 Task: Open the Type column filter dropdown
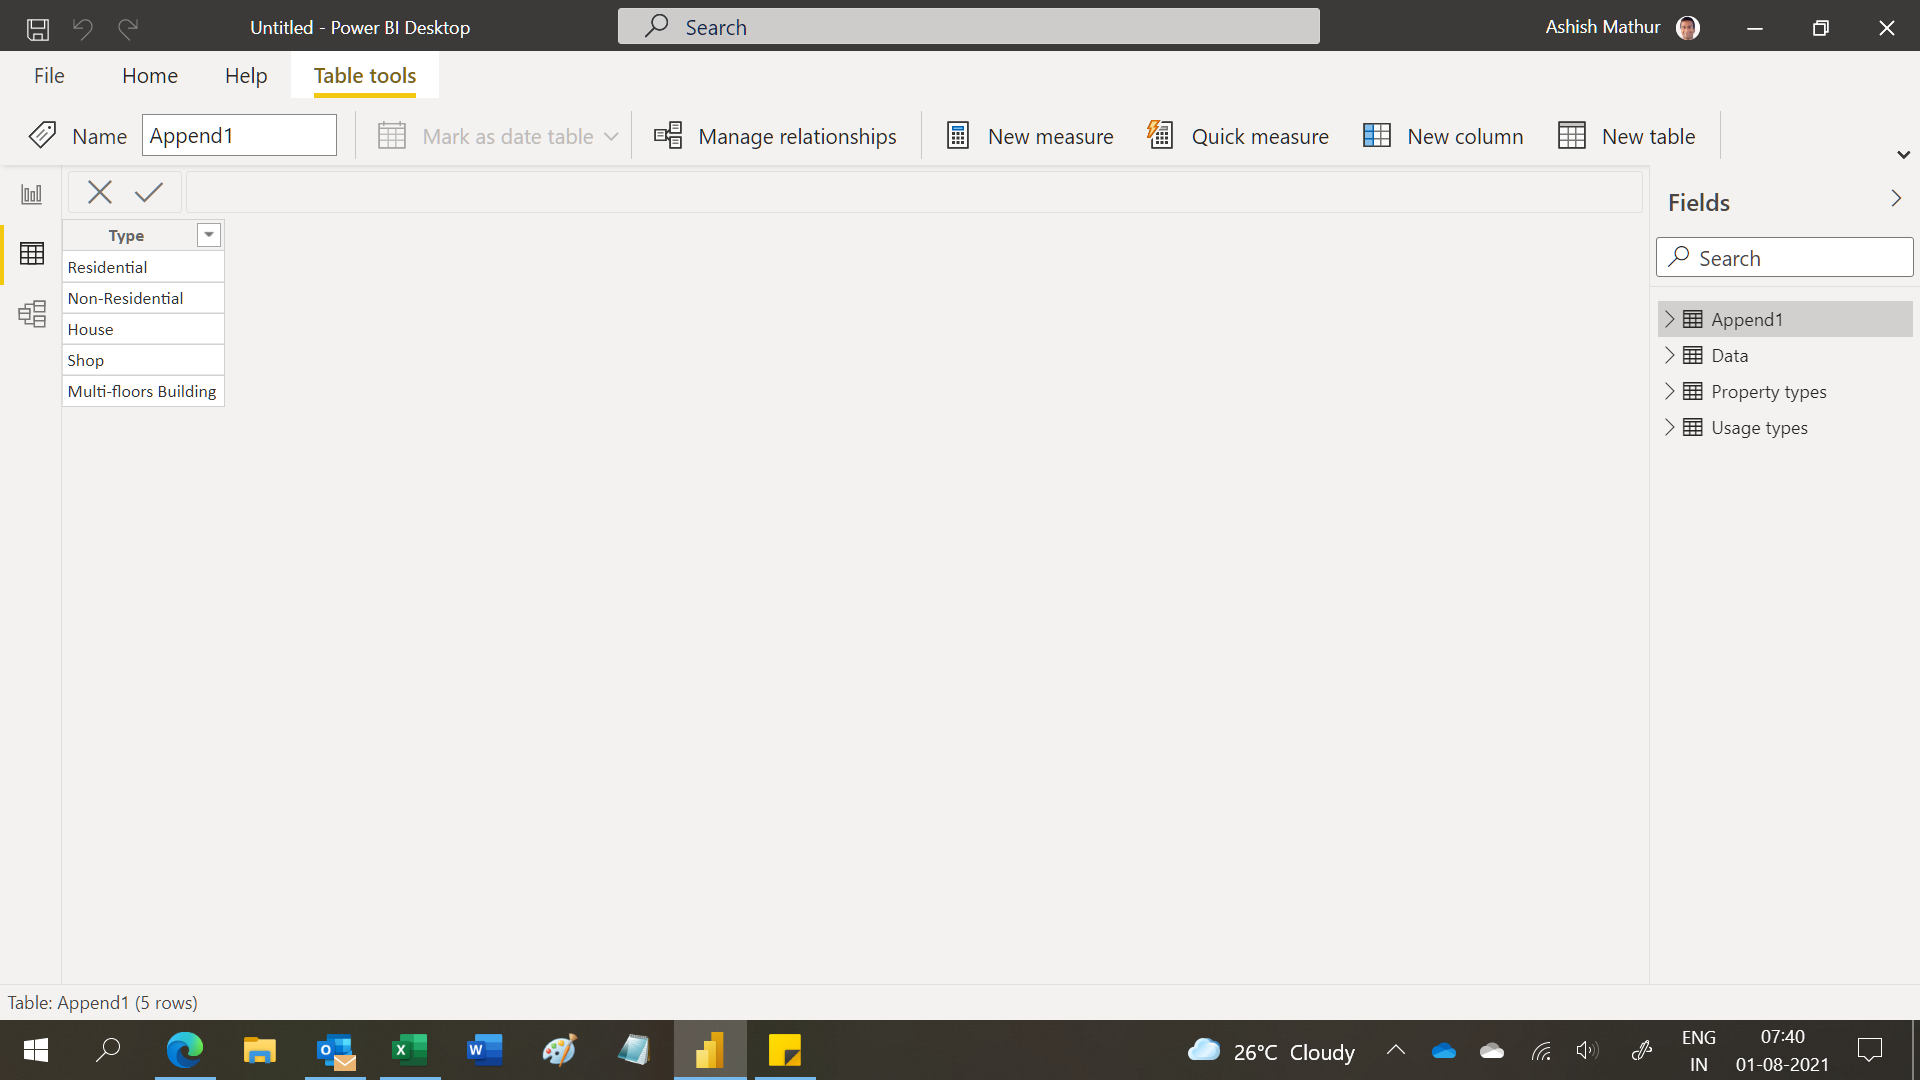click(209, 235)
